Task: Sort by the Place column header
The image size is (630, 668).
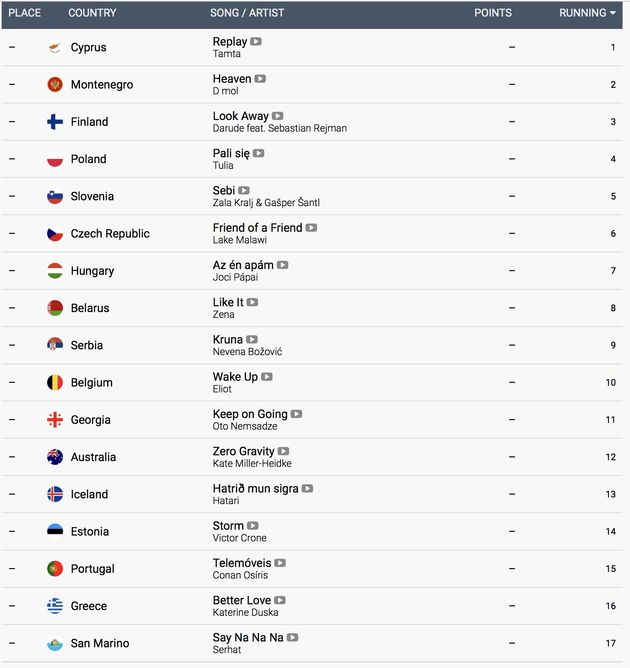Action: point(25,13)
